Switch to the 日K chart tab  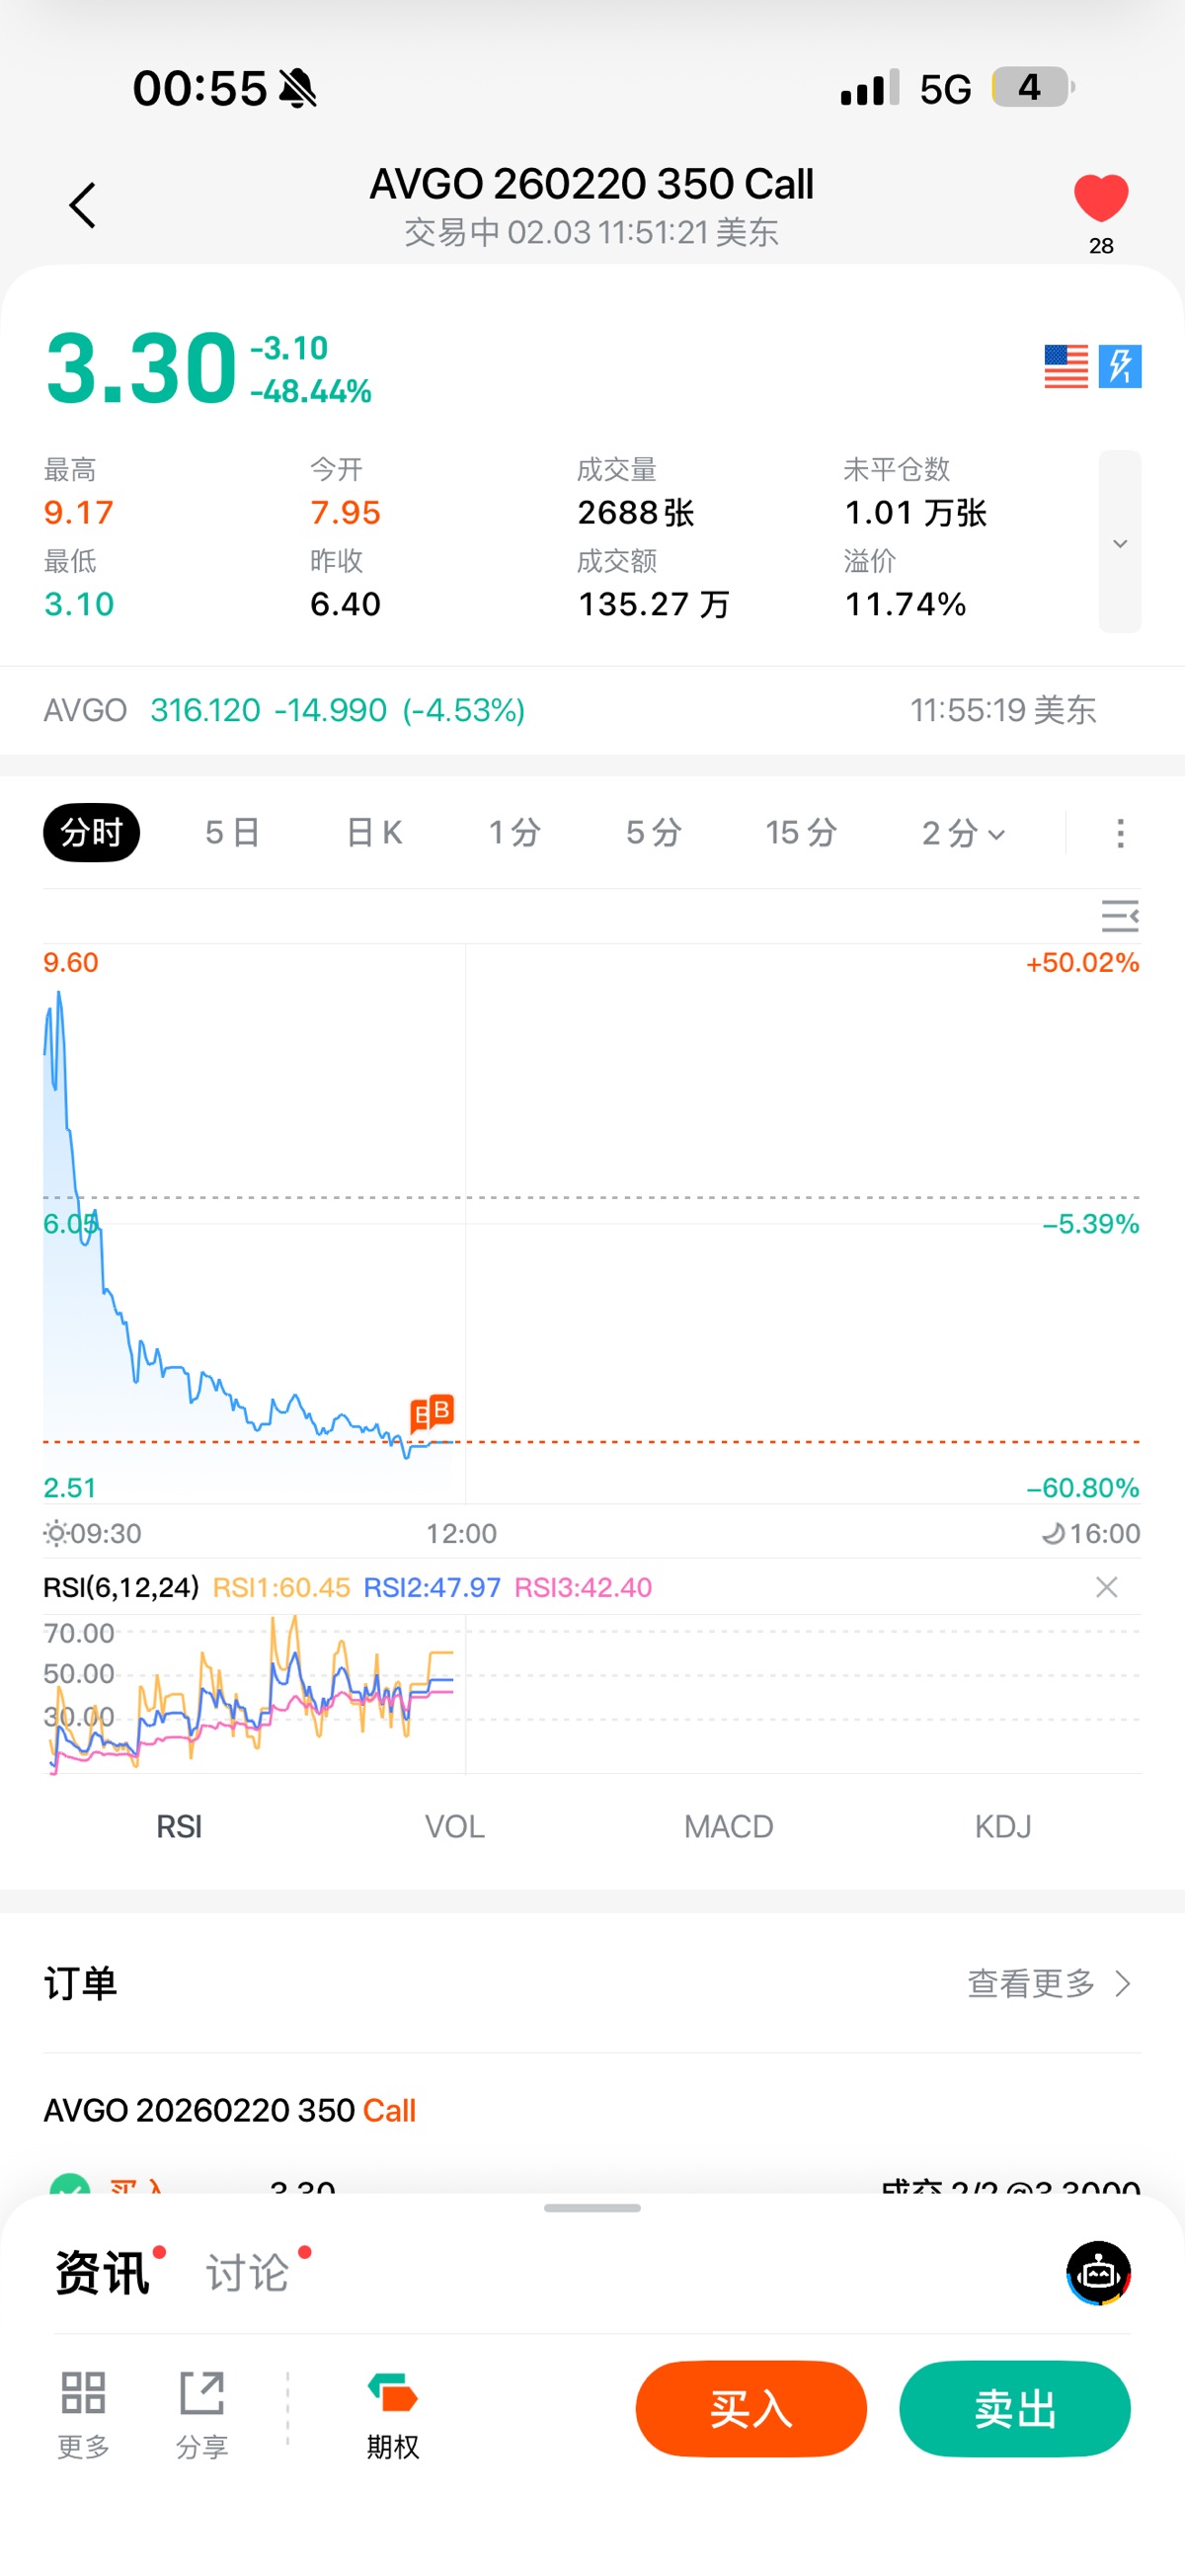point(374,833)
